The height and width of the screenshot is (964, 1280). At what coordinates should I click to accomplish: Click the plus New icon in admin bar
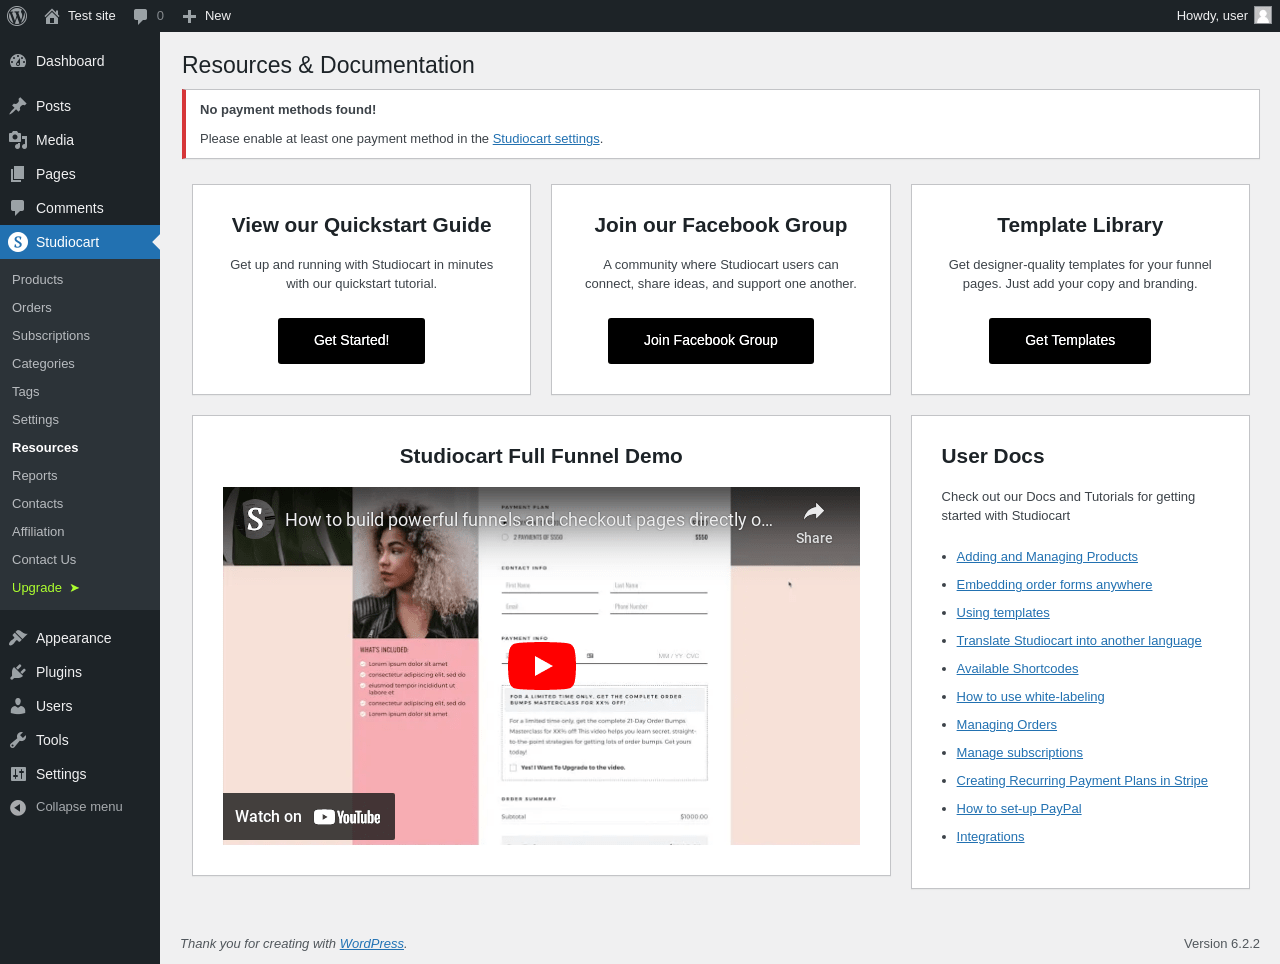click(x=189, y=16)
